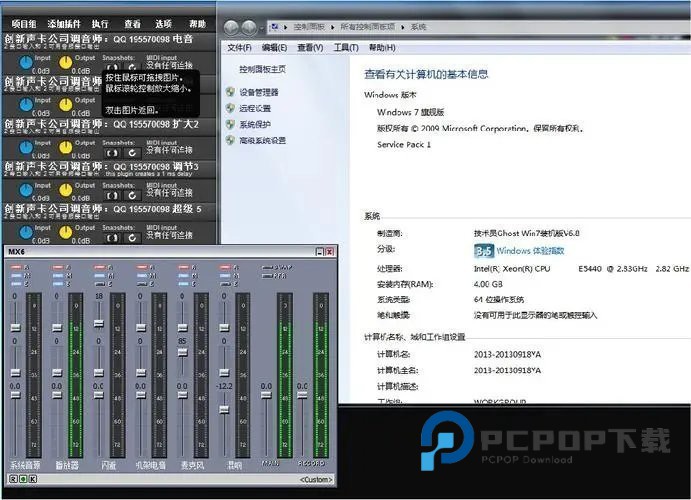Store a snapshot for the 调节3 plugin
The width and height of the screenshot is (691, 500).
click(112, 195)
